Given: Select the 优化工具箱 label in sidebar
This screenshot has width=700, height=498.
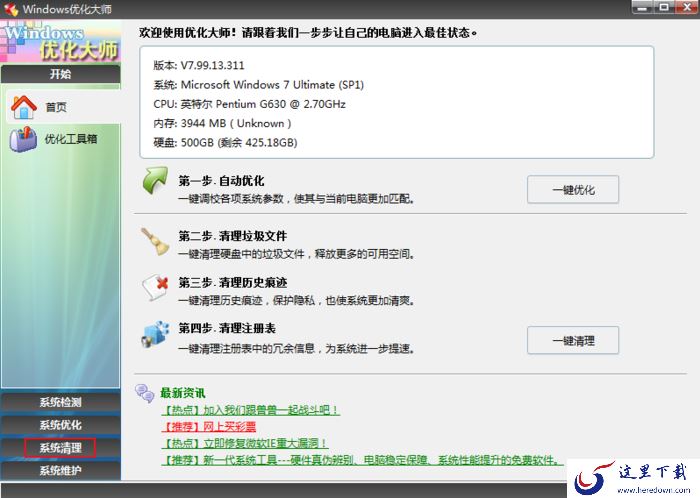Looking at the screenshot, I should pos(71,139).
